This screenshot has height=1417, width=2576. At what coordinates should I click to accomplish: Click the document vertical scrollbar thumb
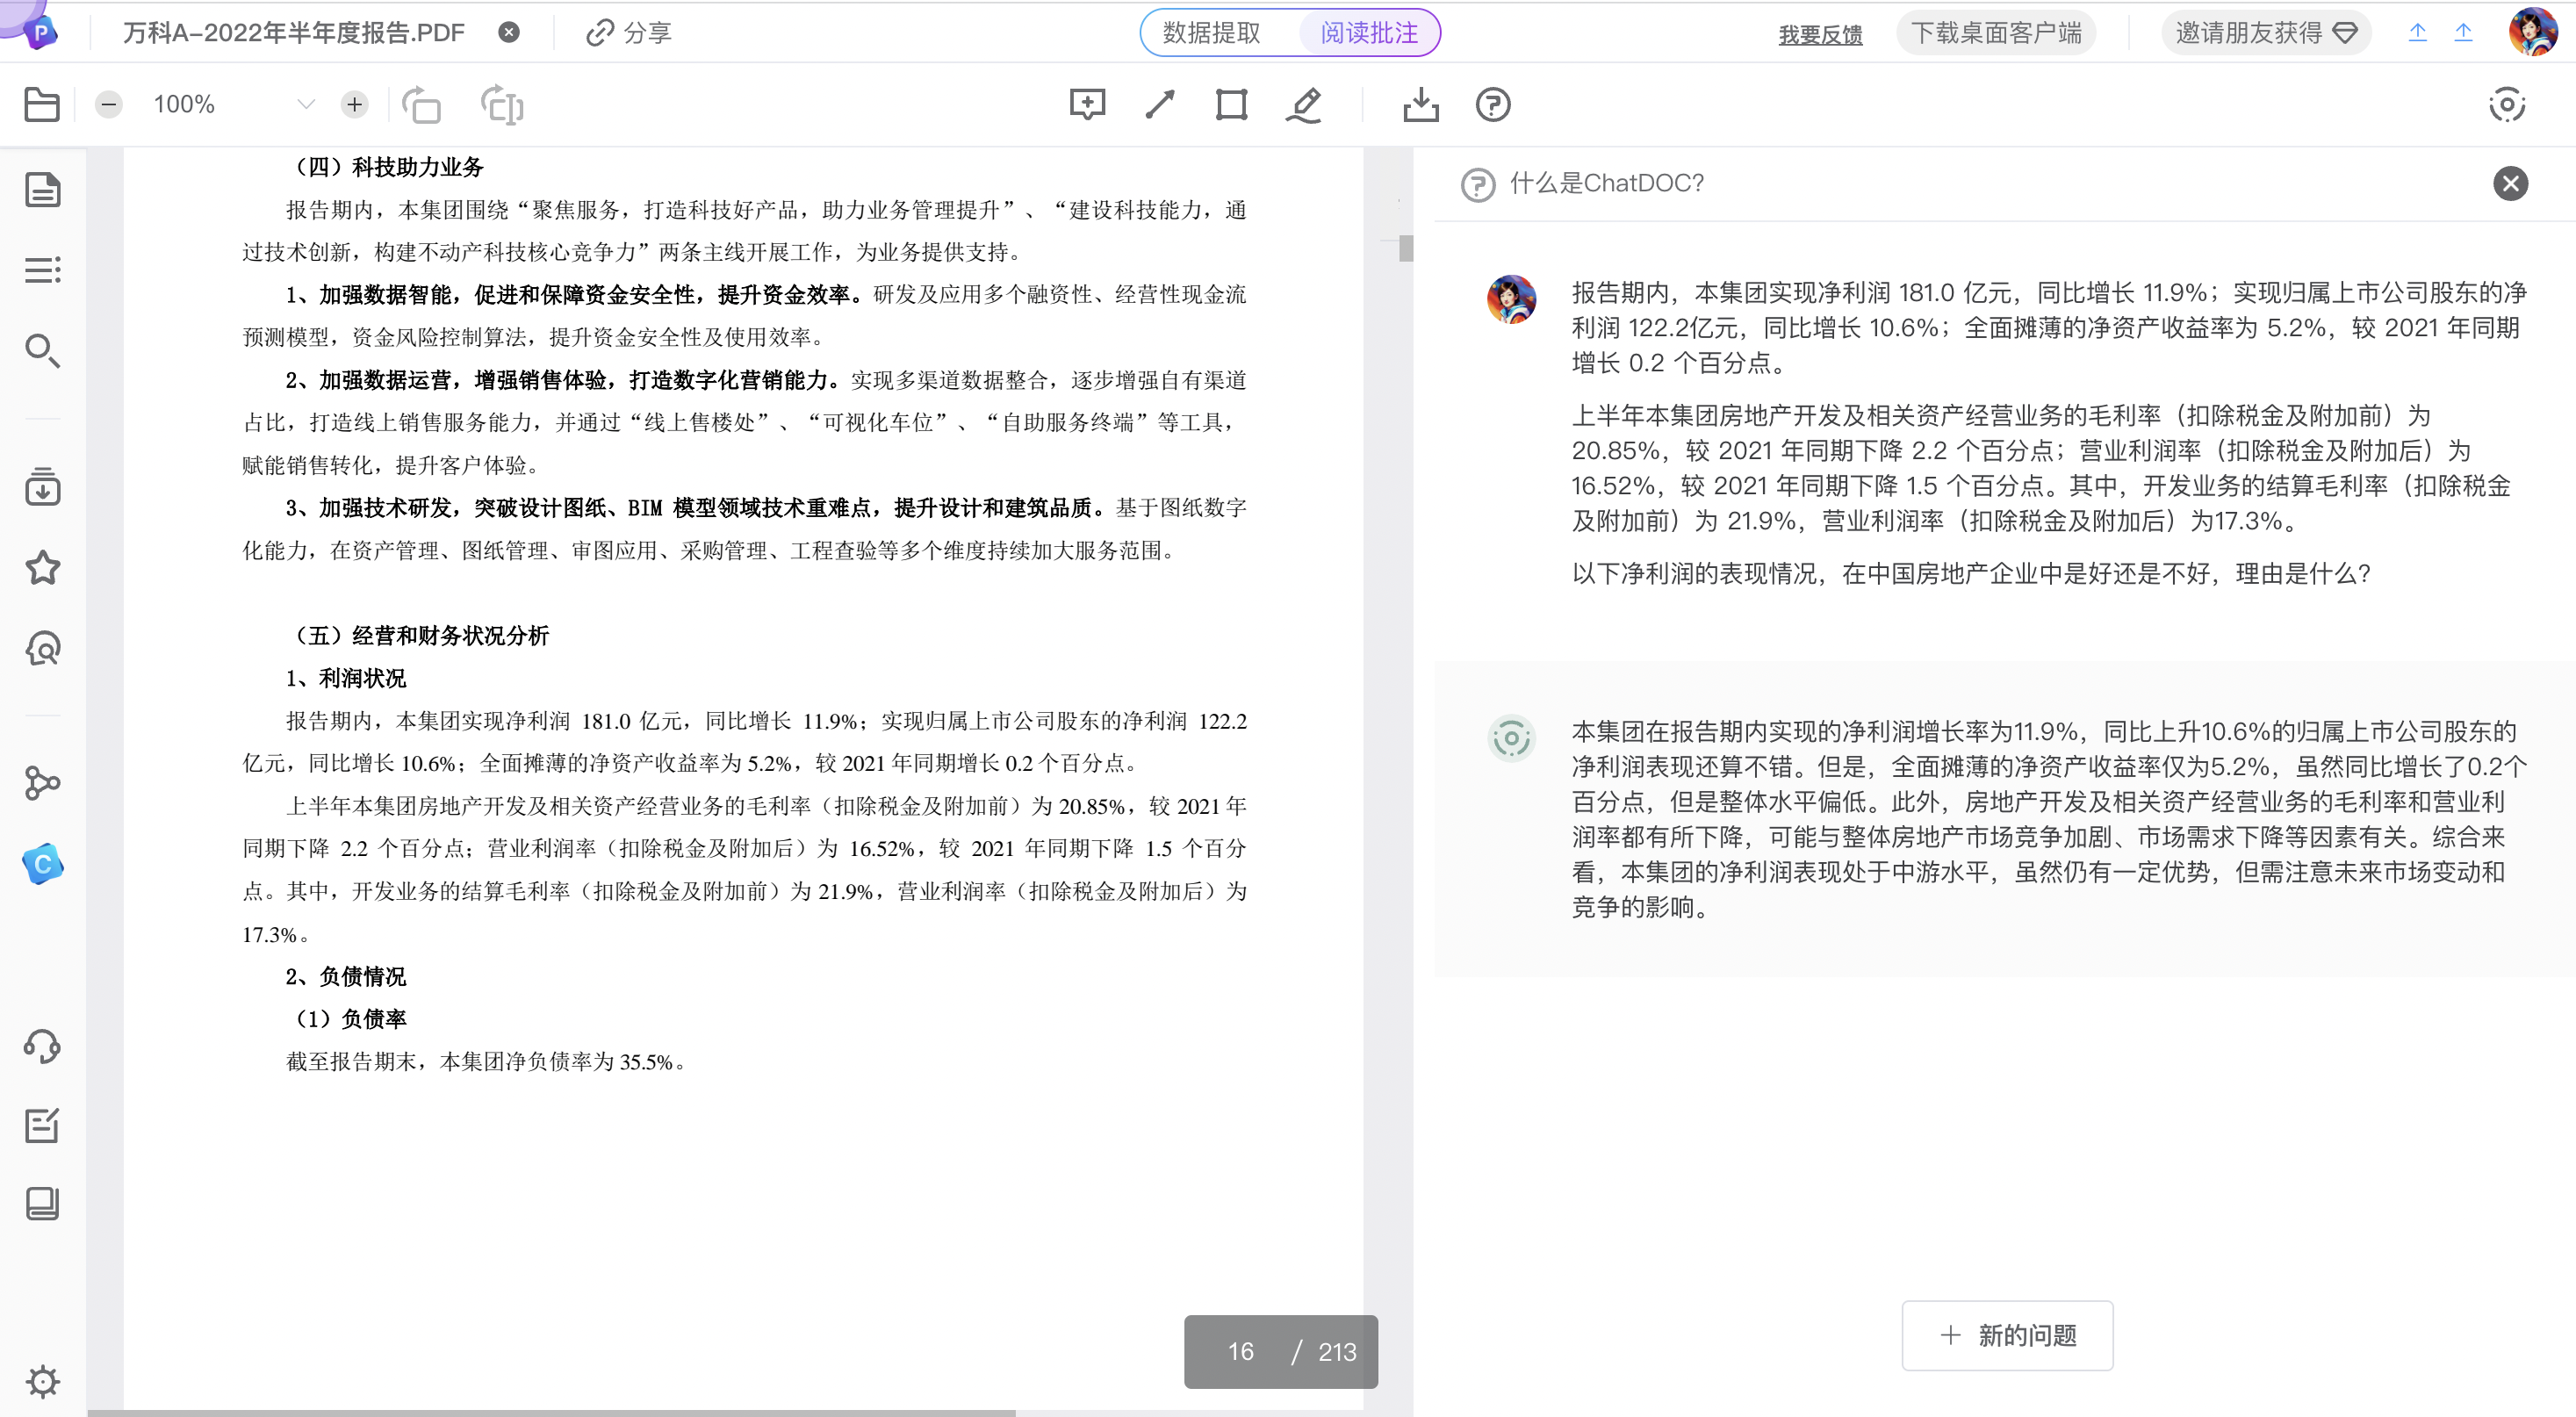pyautogui.click(x=1406, y=248)
